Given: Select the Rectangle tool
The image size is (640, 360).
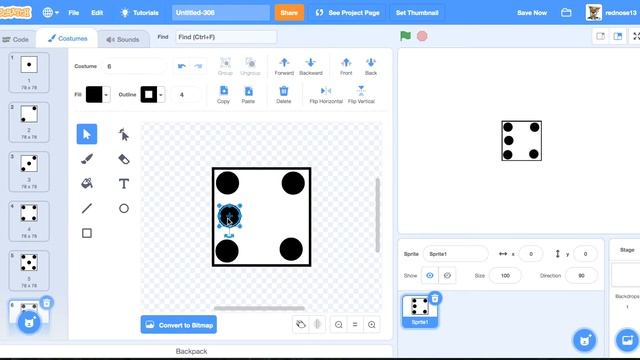Looking at the screenshot, I should (x=87, y=233).
